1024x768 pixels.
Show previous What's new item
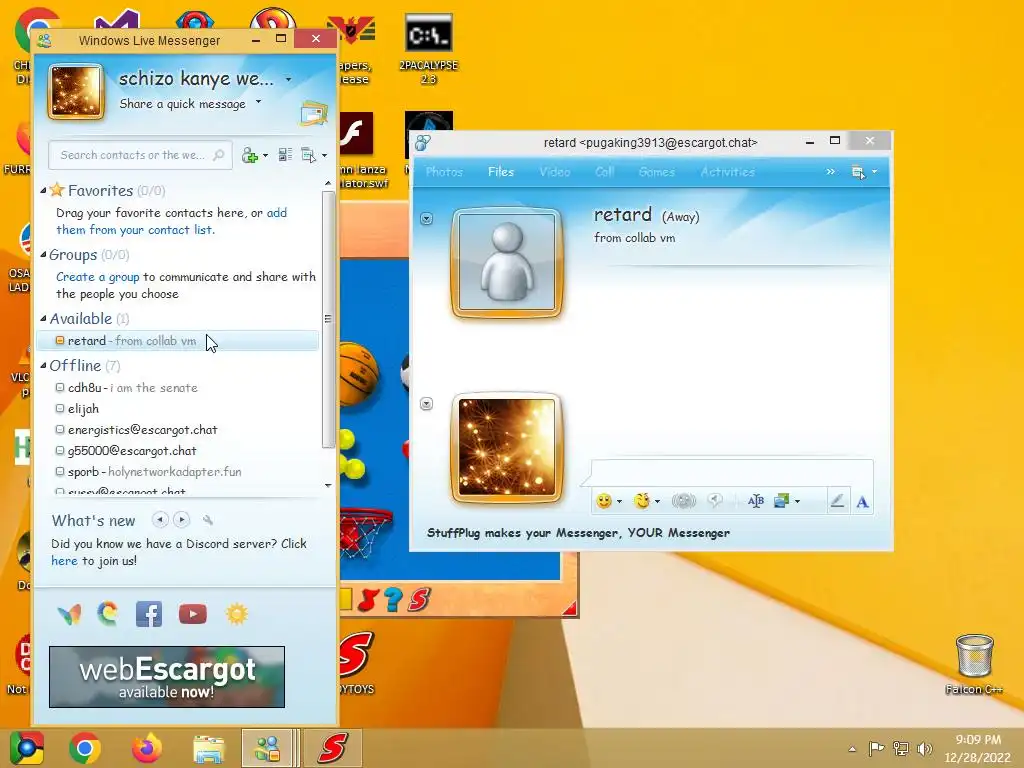(160, 520)
